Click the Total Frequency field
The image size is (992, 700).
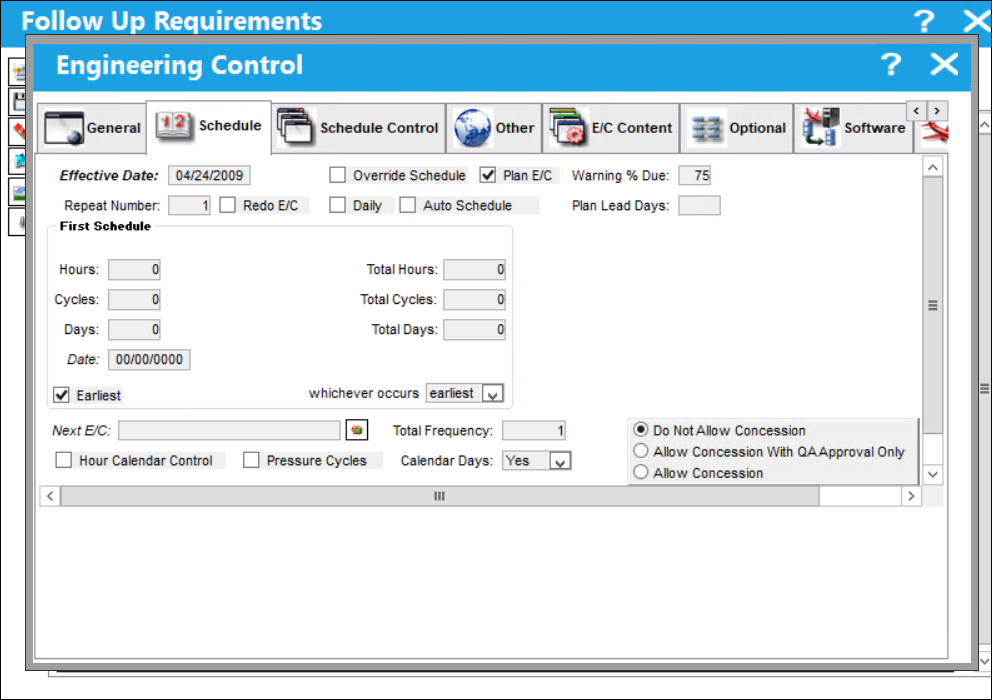pyautogui.click(x=533, y=430)
